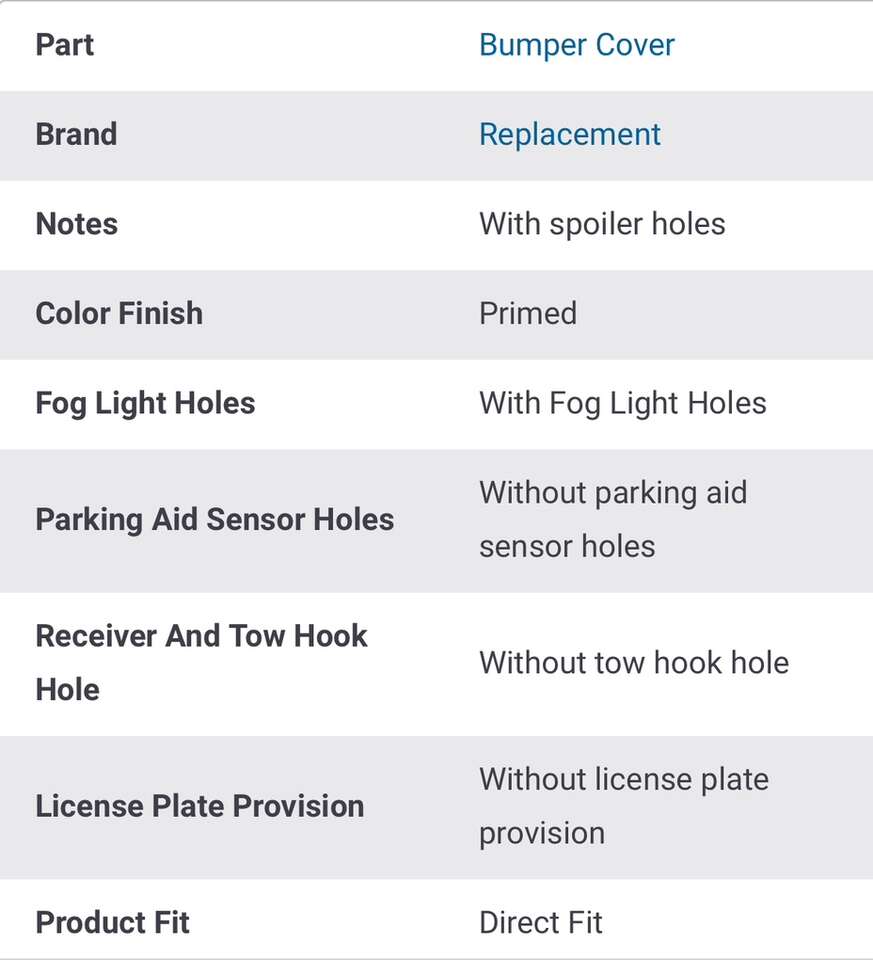The height and width of the screenshot is (960, 873).
Task: Select the Parking Aid Sensor Holes label
Action: (214, 520)
